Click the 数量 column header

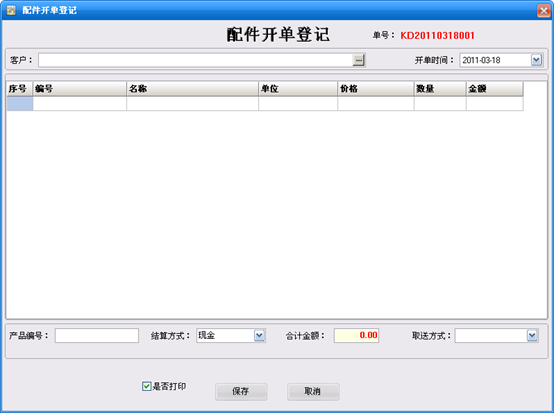(x=440, y=89)
